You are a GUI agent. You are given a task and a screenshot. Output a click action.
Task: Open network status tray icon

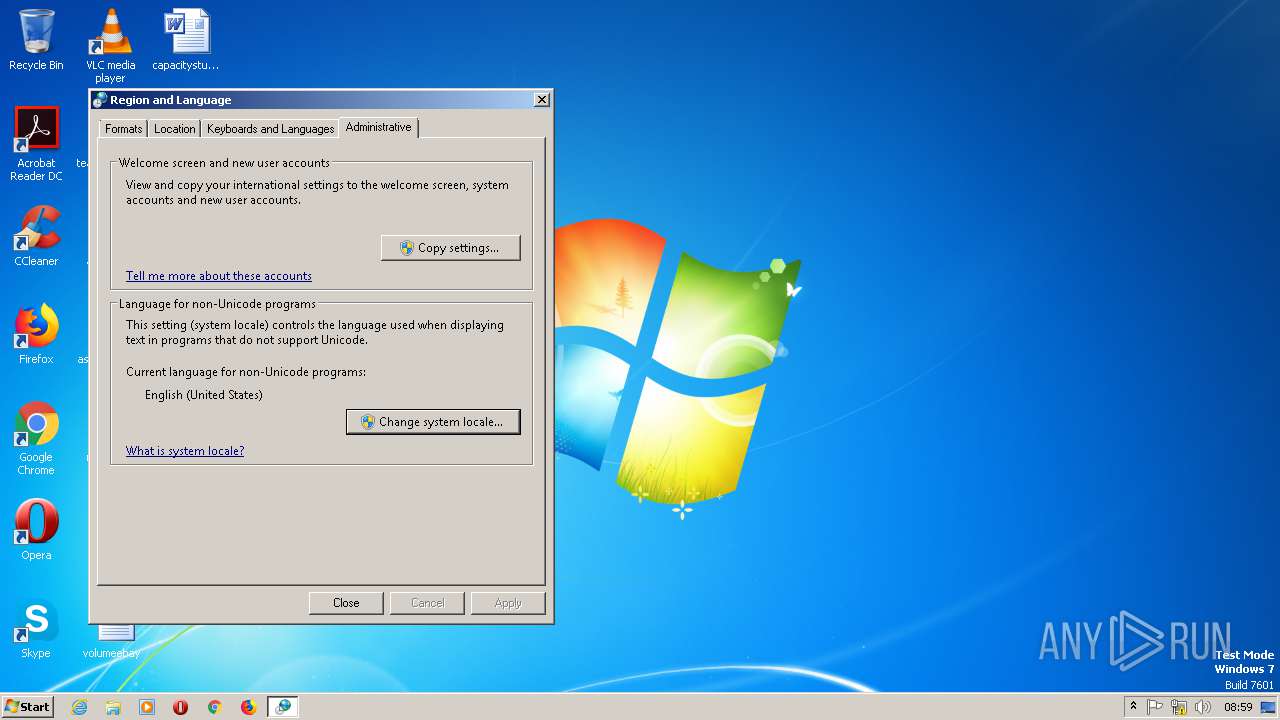tap(1179, 707)
